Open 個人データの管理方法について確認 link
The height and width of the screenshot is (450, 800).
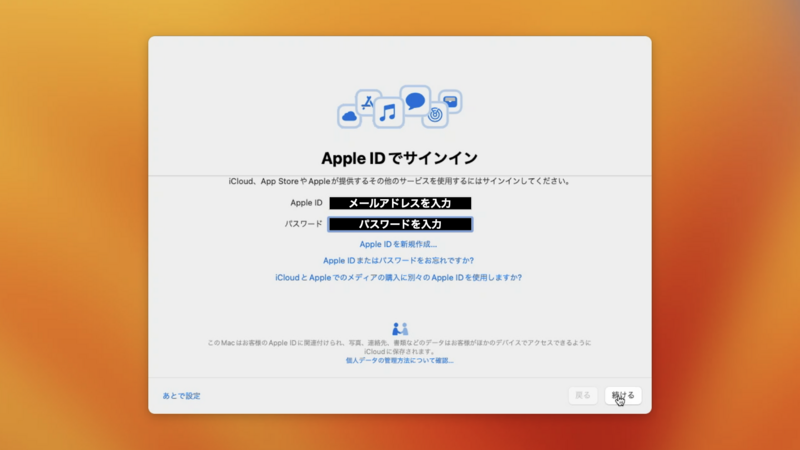pos(399,360)
